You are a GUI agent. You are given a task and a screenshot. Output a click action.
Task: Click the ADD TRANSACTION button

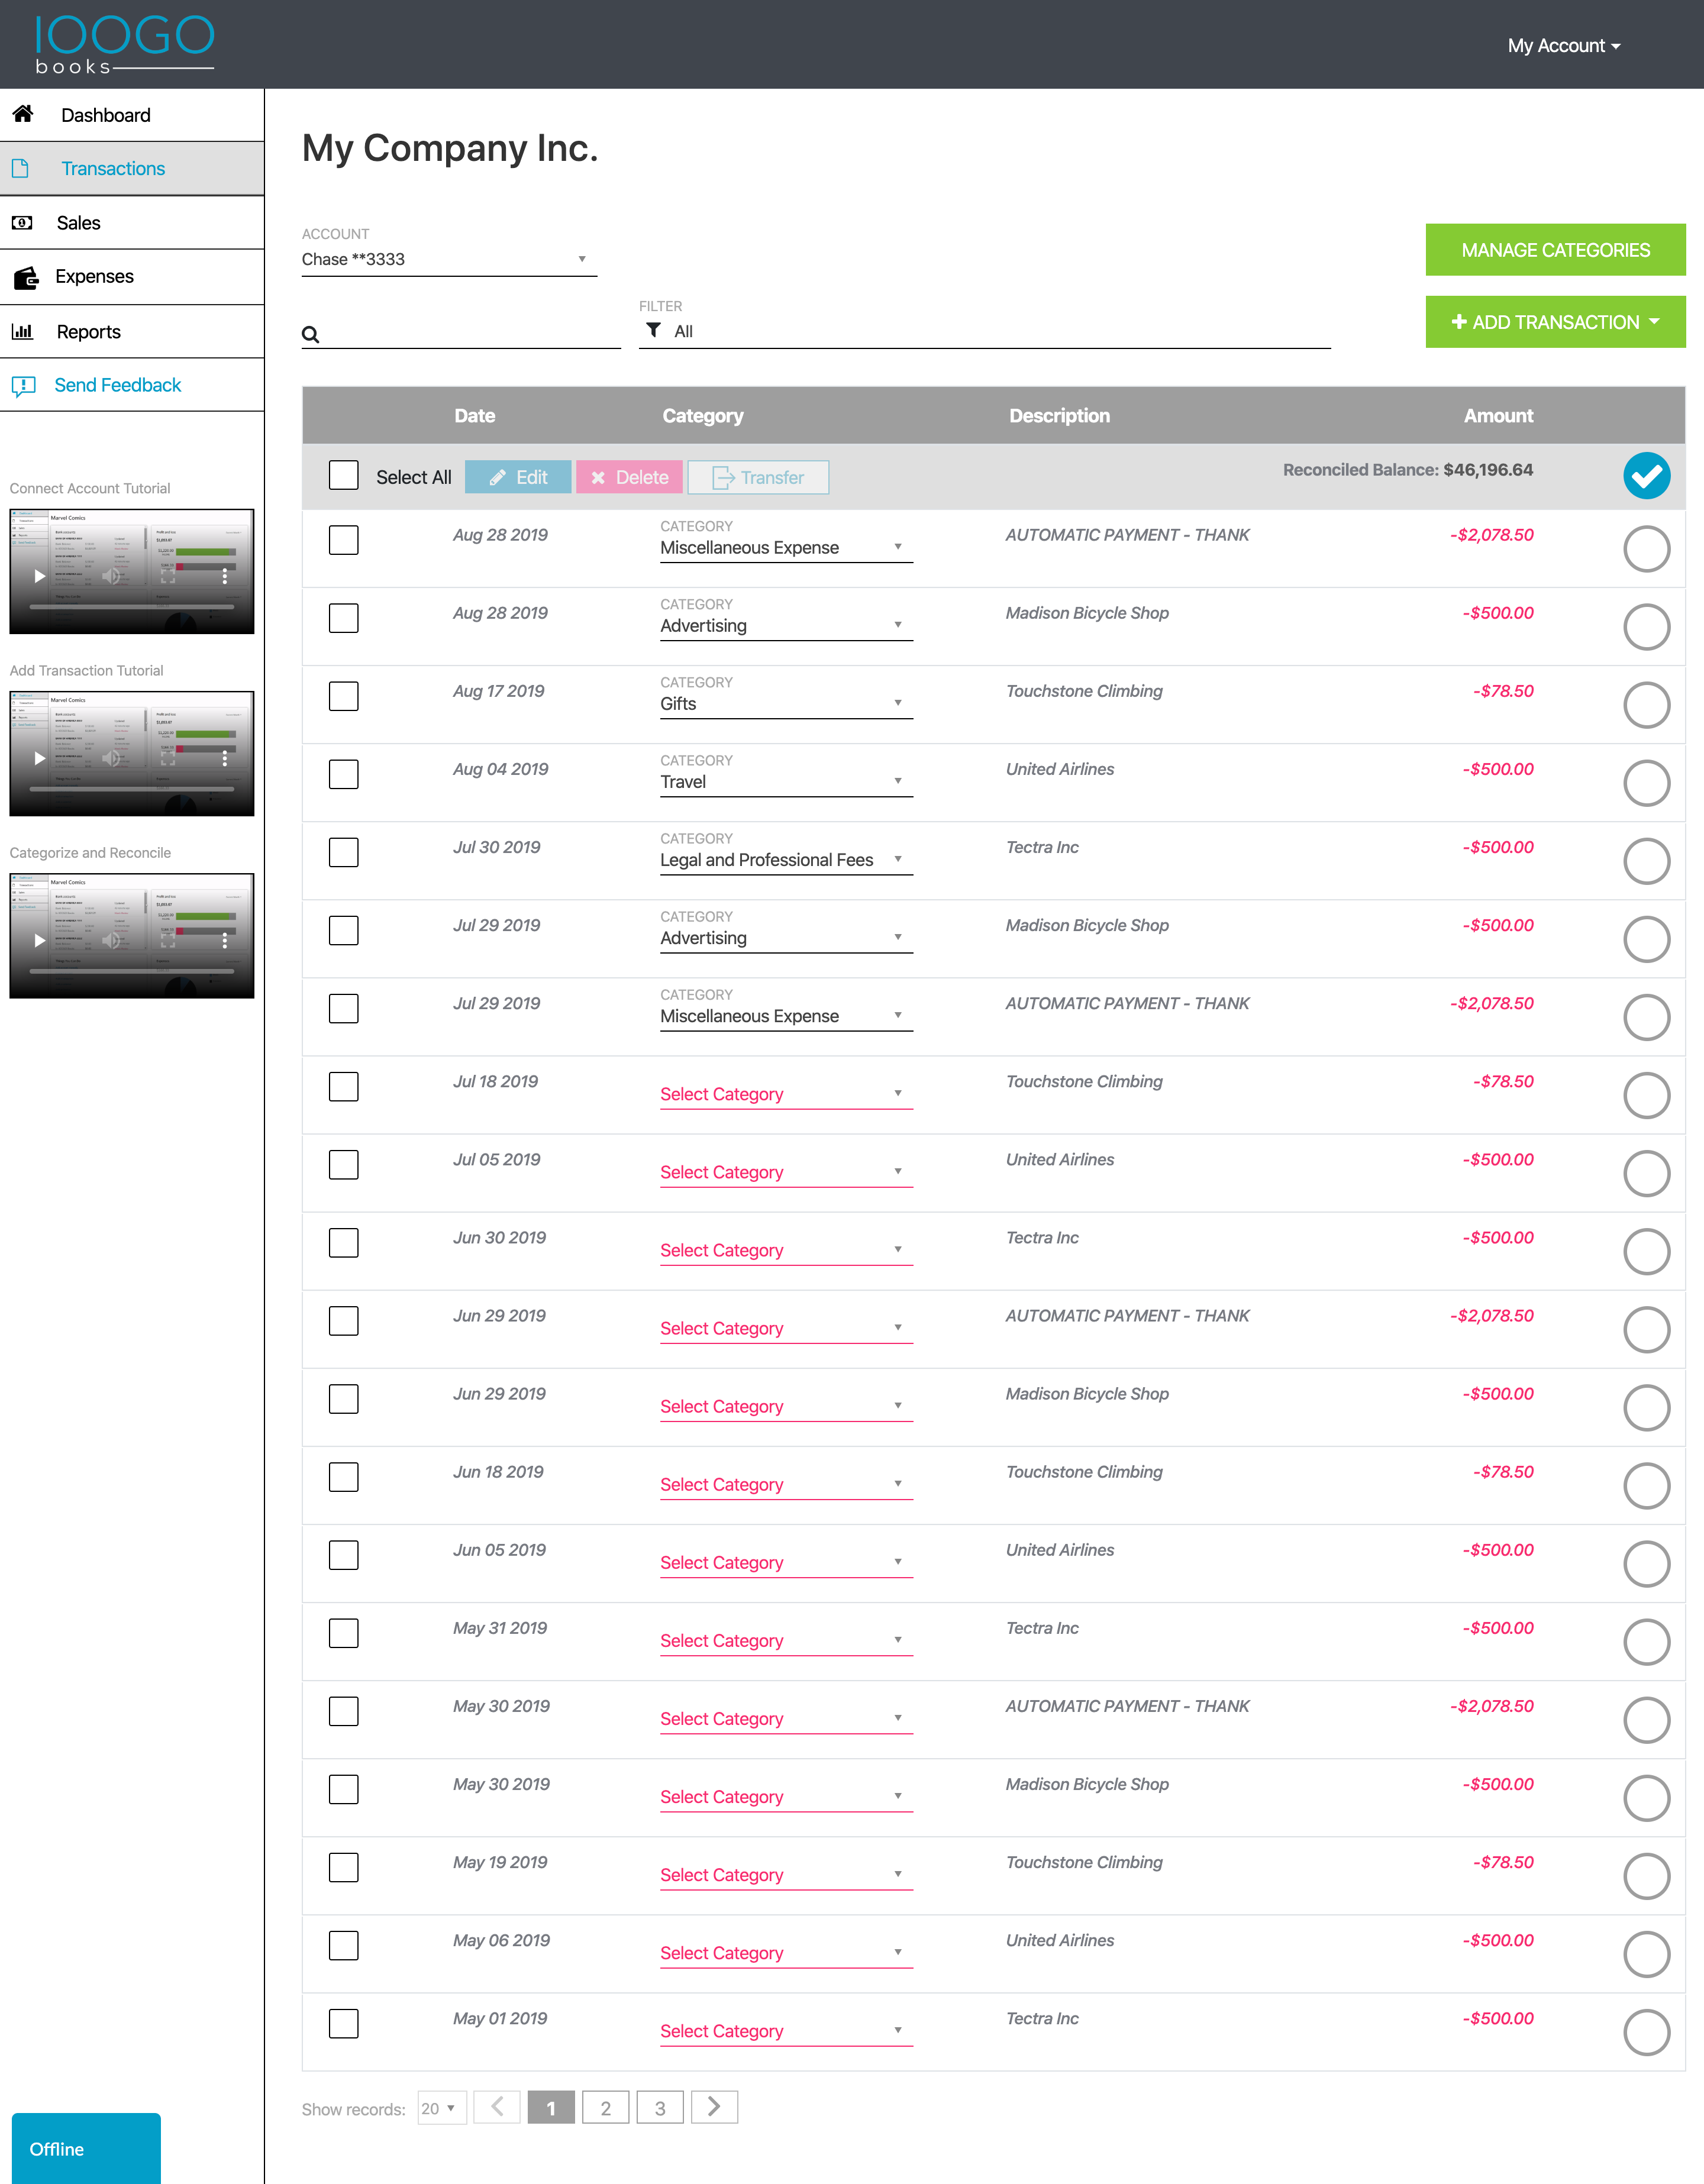click(x=1555, y=322)
